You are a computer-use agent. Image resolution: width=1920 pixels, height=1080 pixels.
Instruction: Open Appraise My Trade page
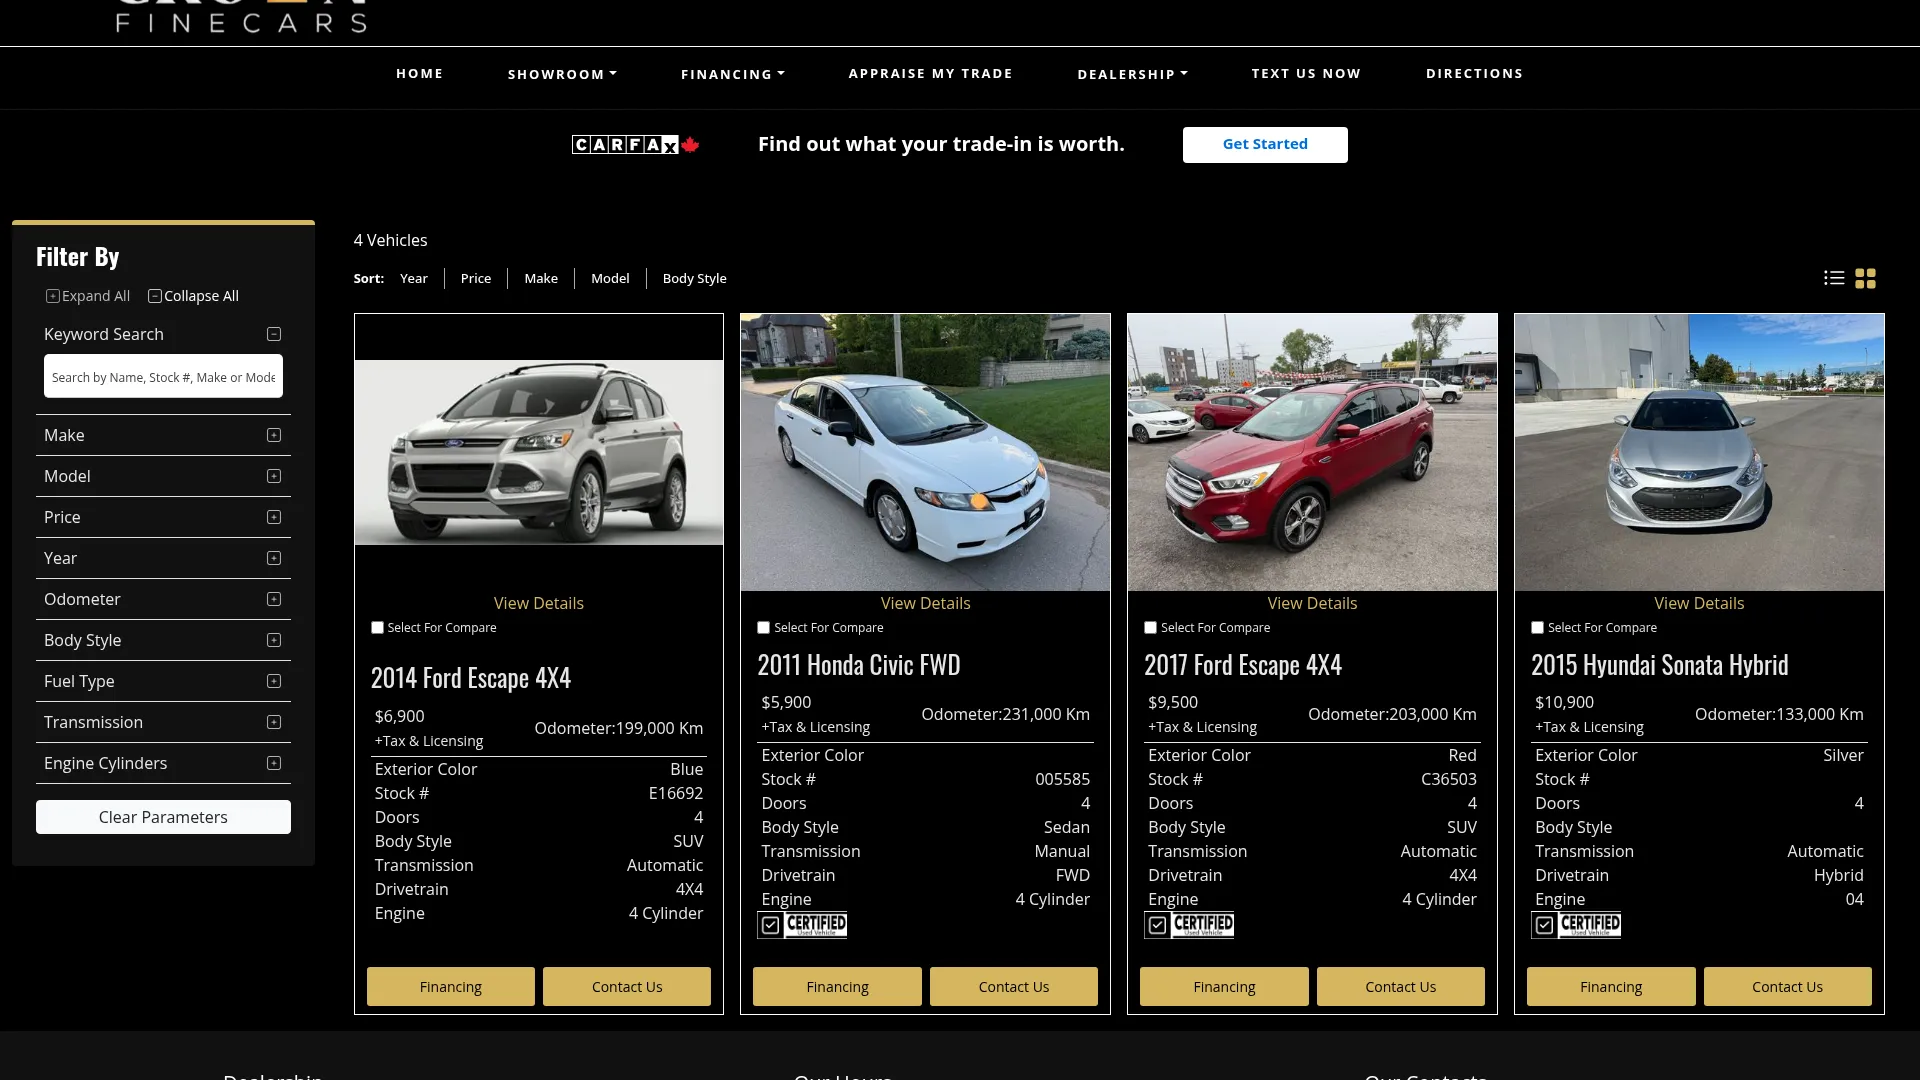click(931, 74)
